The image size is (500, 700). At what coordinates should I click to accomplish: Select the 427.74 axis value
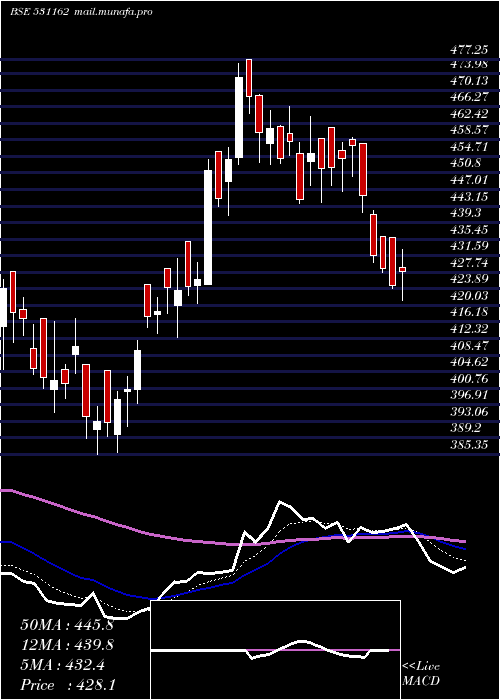coord(469,262)
